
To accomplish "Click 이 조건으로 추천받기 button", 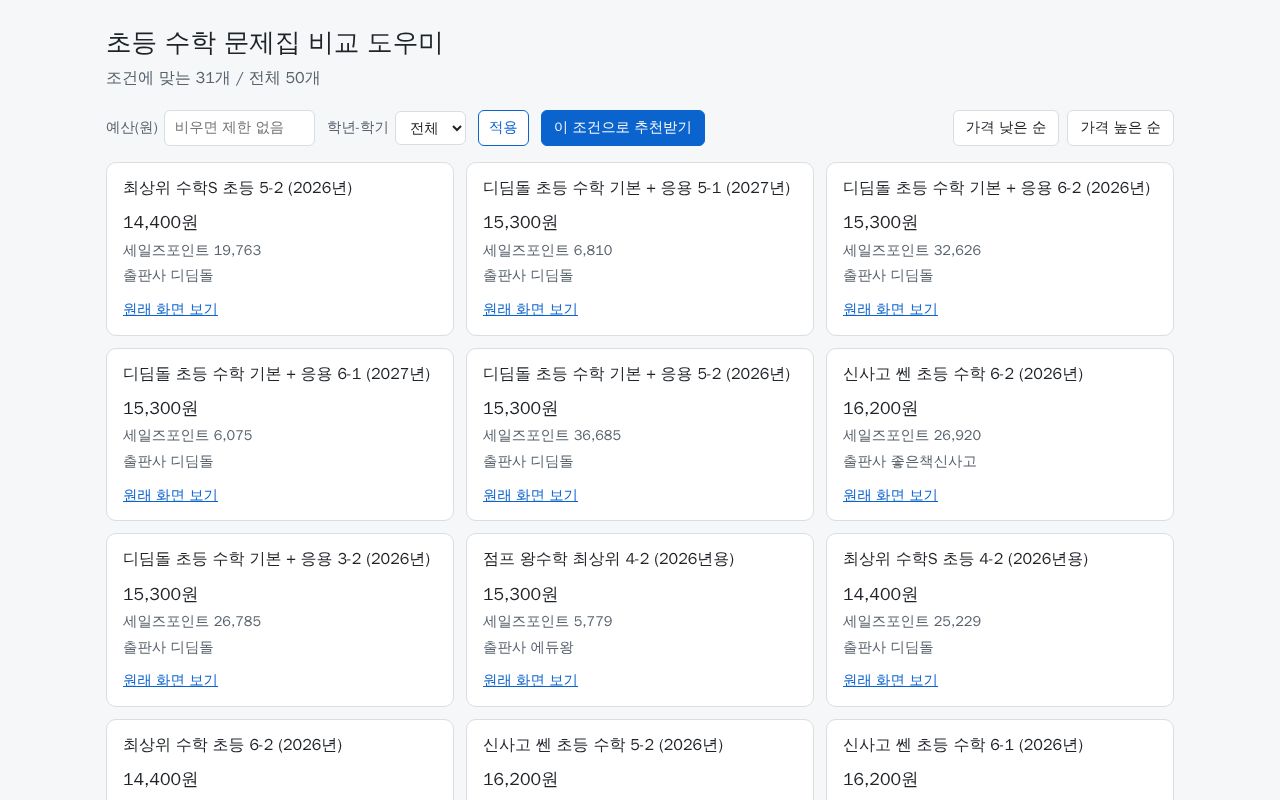I will [x=623, y=128].
